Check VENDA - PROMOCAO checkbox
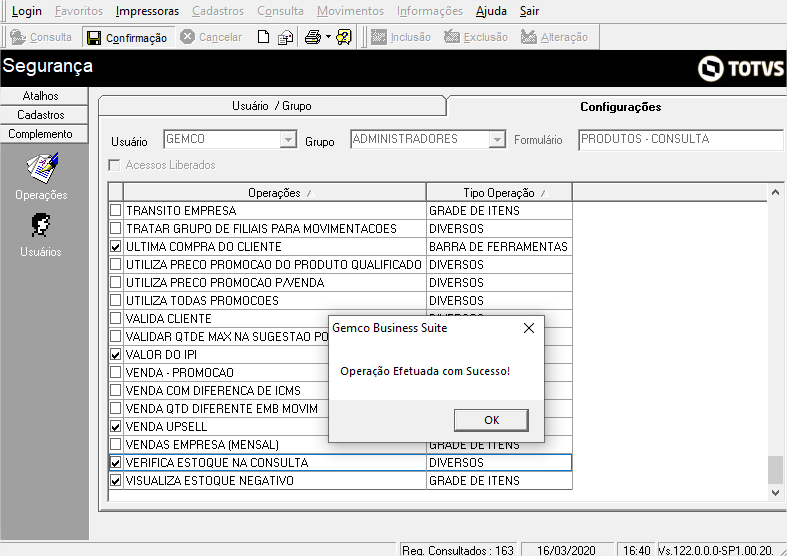Screen dimensions: 787x556 pos(115,372)
